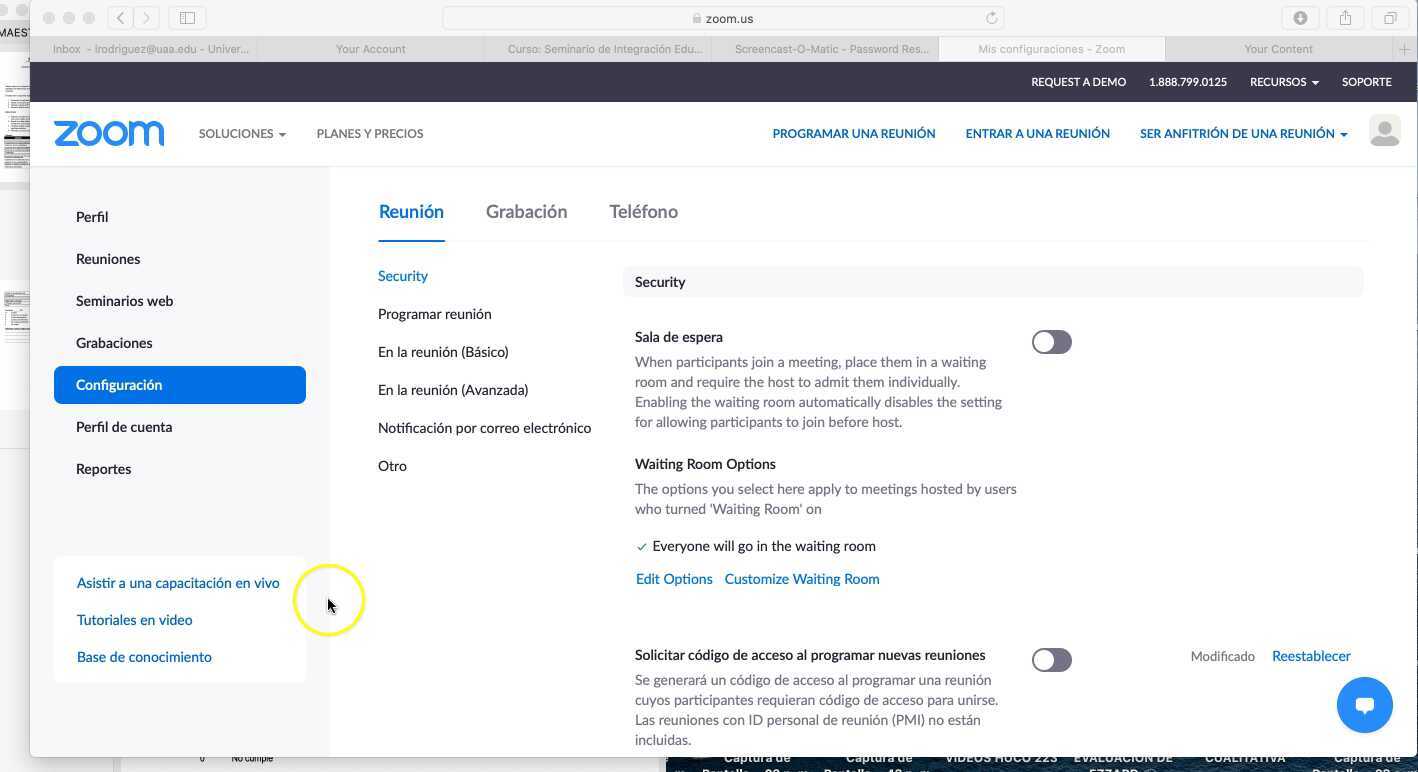The image size is (1418, 772).
Task: Click Edit Options for waiting room
Action: 674,579
